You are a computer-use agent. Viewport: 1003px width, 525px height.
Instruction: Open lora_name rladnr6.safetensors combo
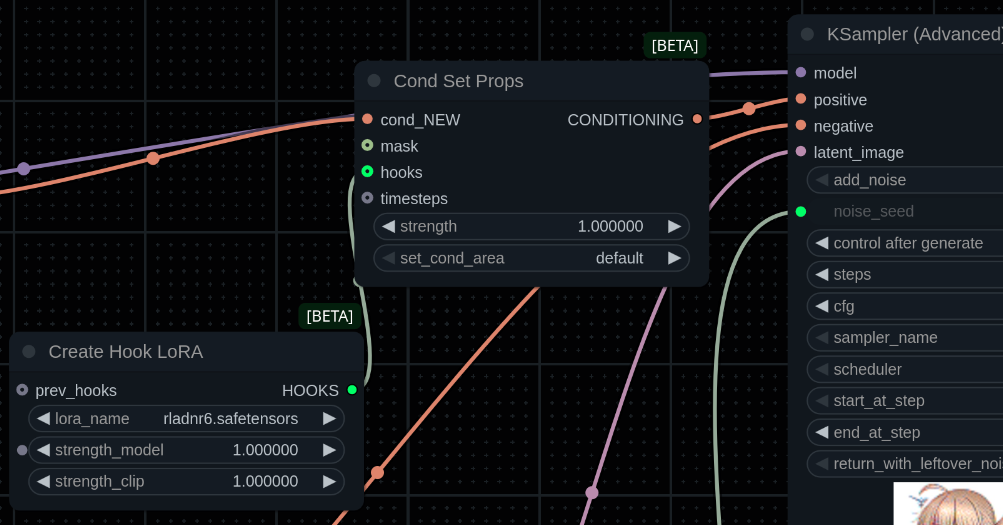[x=186, y=419]
